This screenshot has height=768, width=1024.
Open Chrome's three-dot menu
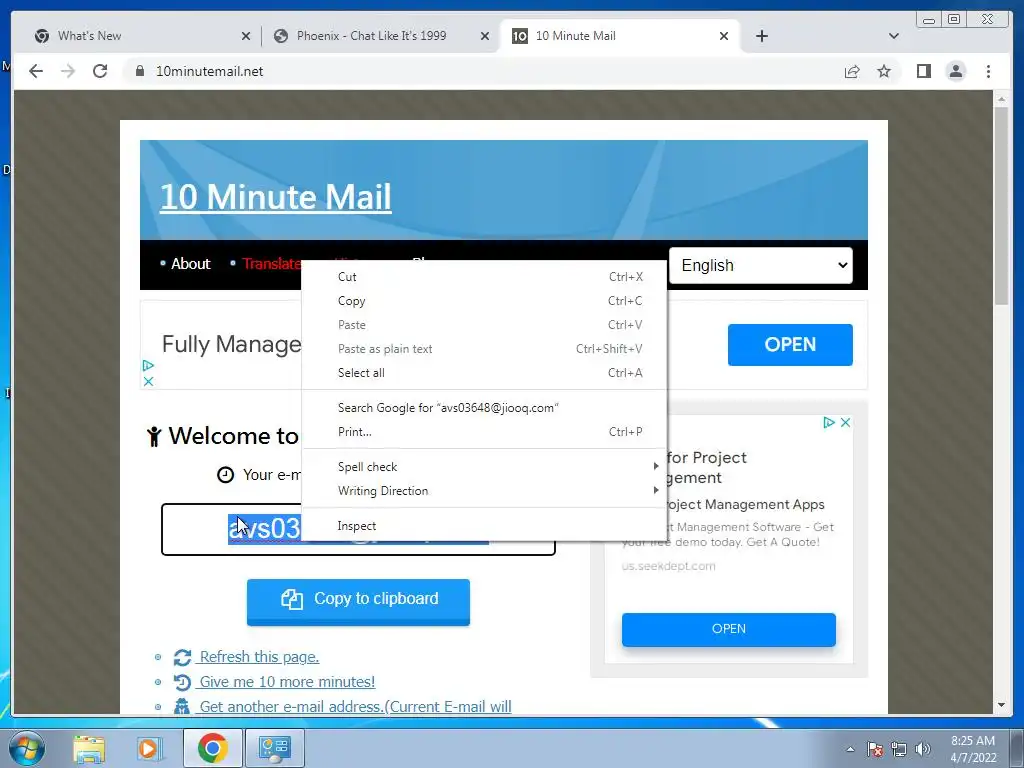click(988, 71)
